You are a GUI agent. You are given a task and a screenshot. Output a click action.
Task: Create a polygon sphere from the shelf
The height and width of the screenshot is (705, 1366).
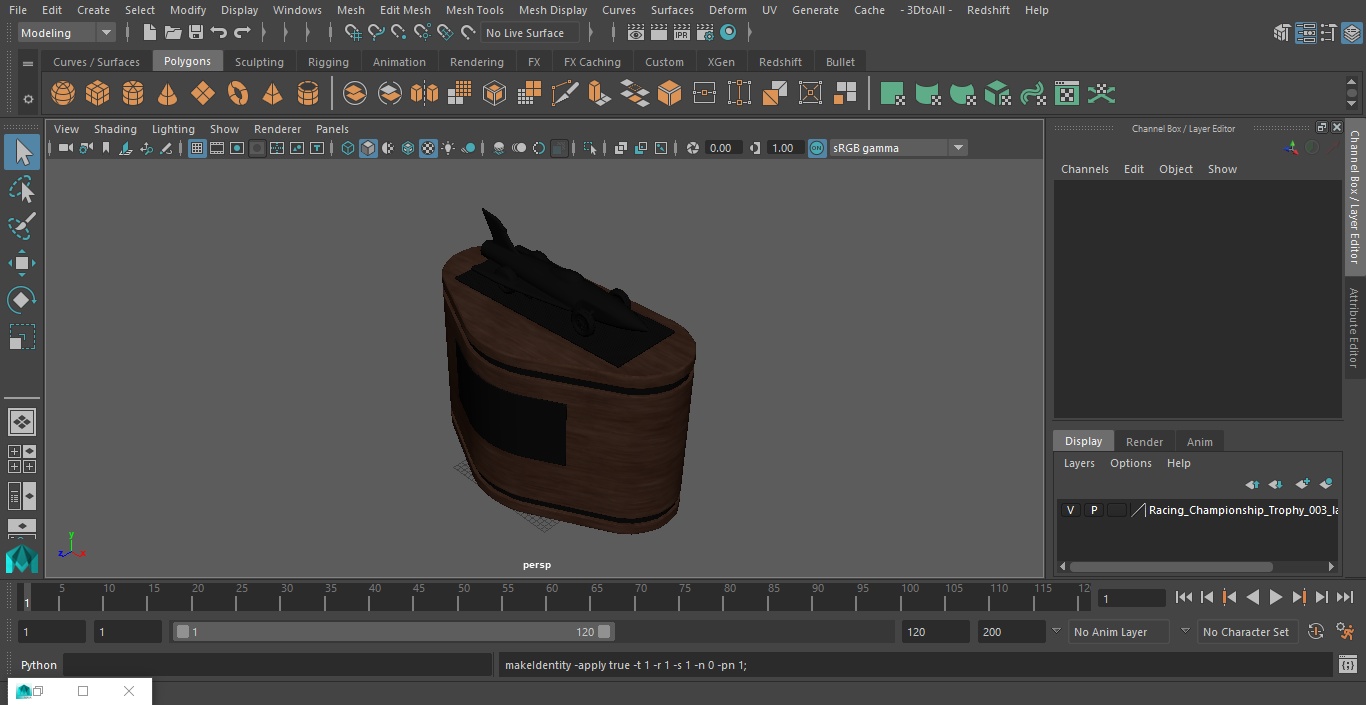click(63, 94)
